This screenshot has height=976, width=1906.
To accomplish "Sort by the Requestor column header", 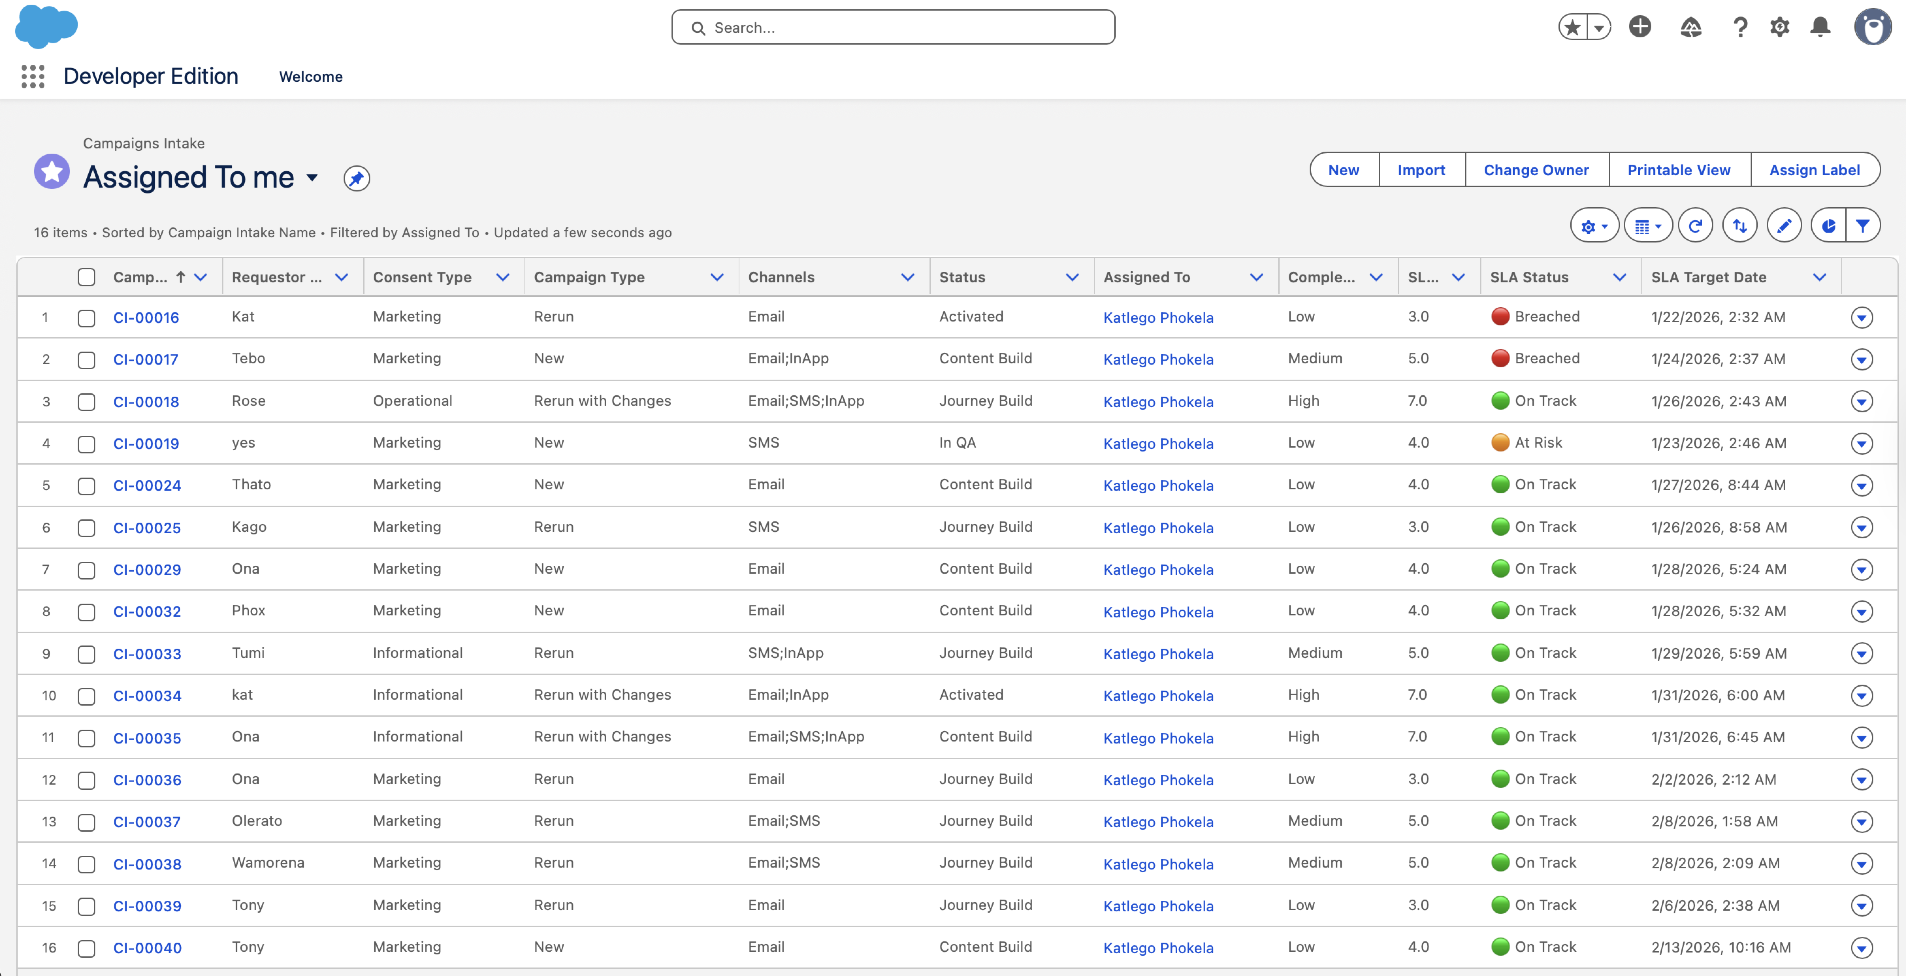I will pyautogui.click(x=277, y=277).
